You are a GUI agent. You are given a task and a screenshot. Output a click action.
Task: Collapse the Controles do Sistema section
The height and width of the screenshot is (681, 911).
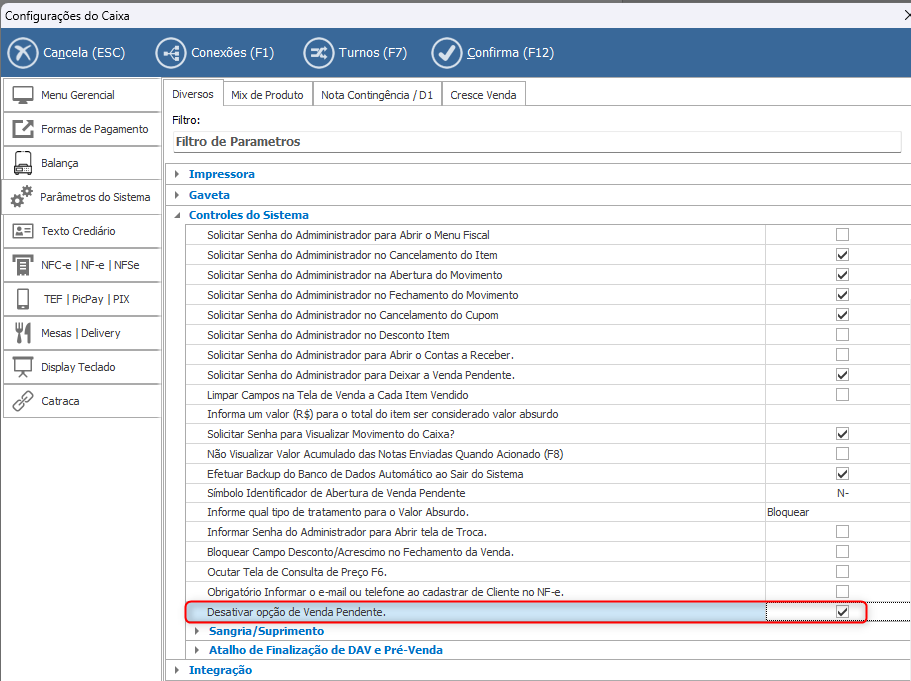[x=177, y=215]
